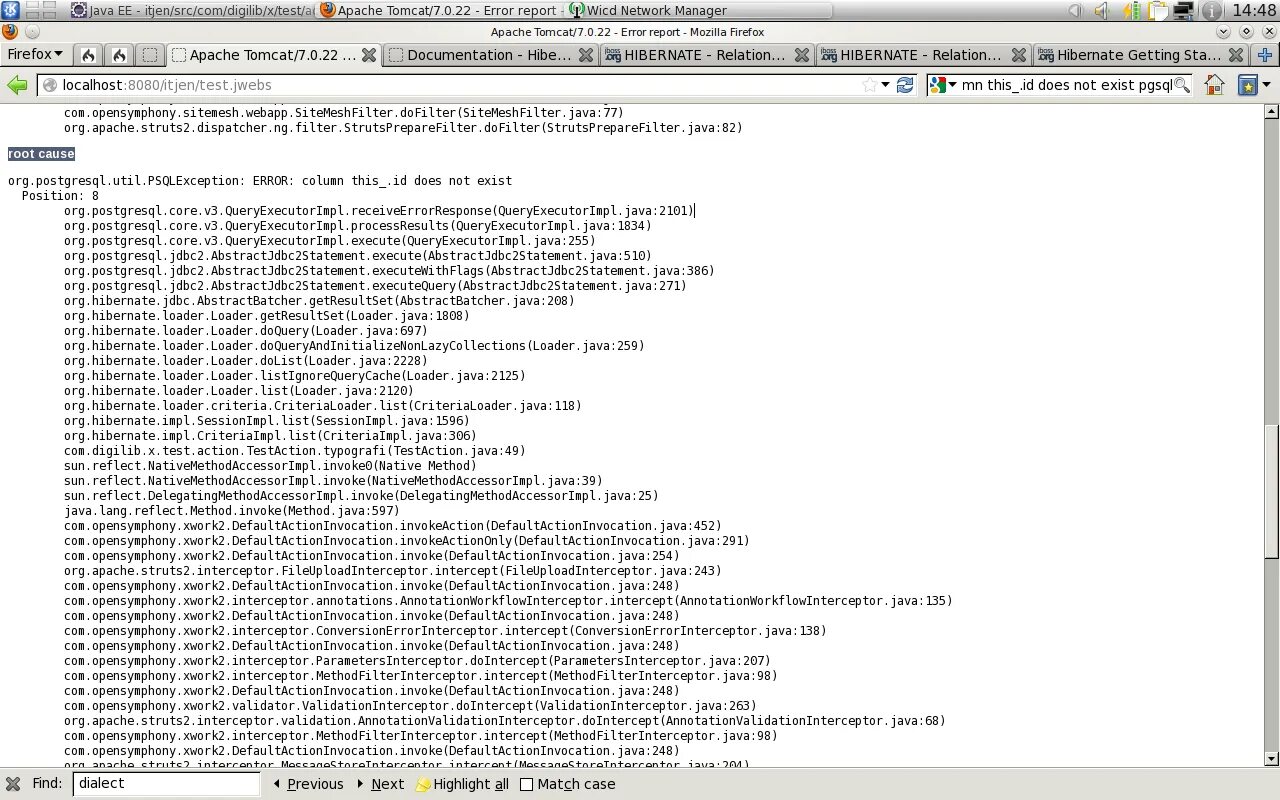Close the Documentation - Hibernate tab
1280x800 pixels.
[x=586, y=55]
